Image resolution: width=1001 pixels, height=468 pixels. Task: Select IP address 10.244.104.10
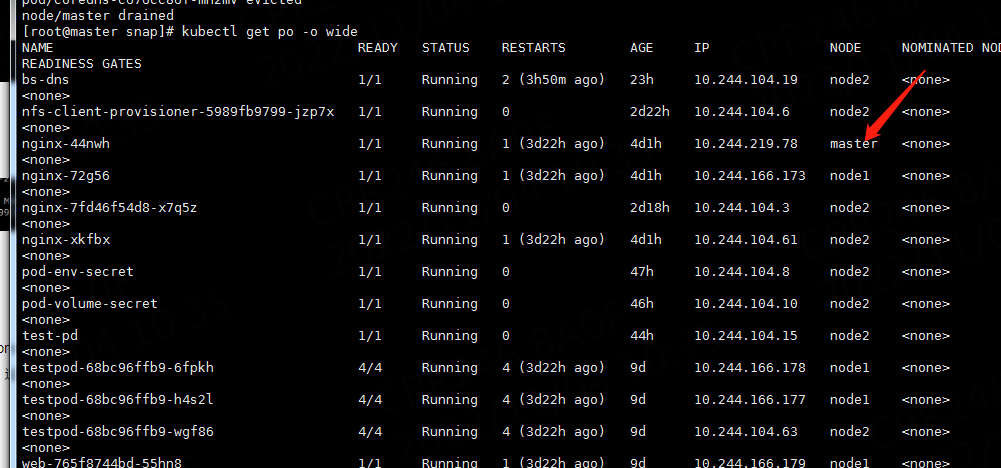coord(746,303)
